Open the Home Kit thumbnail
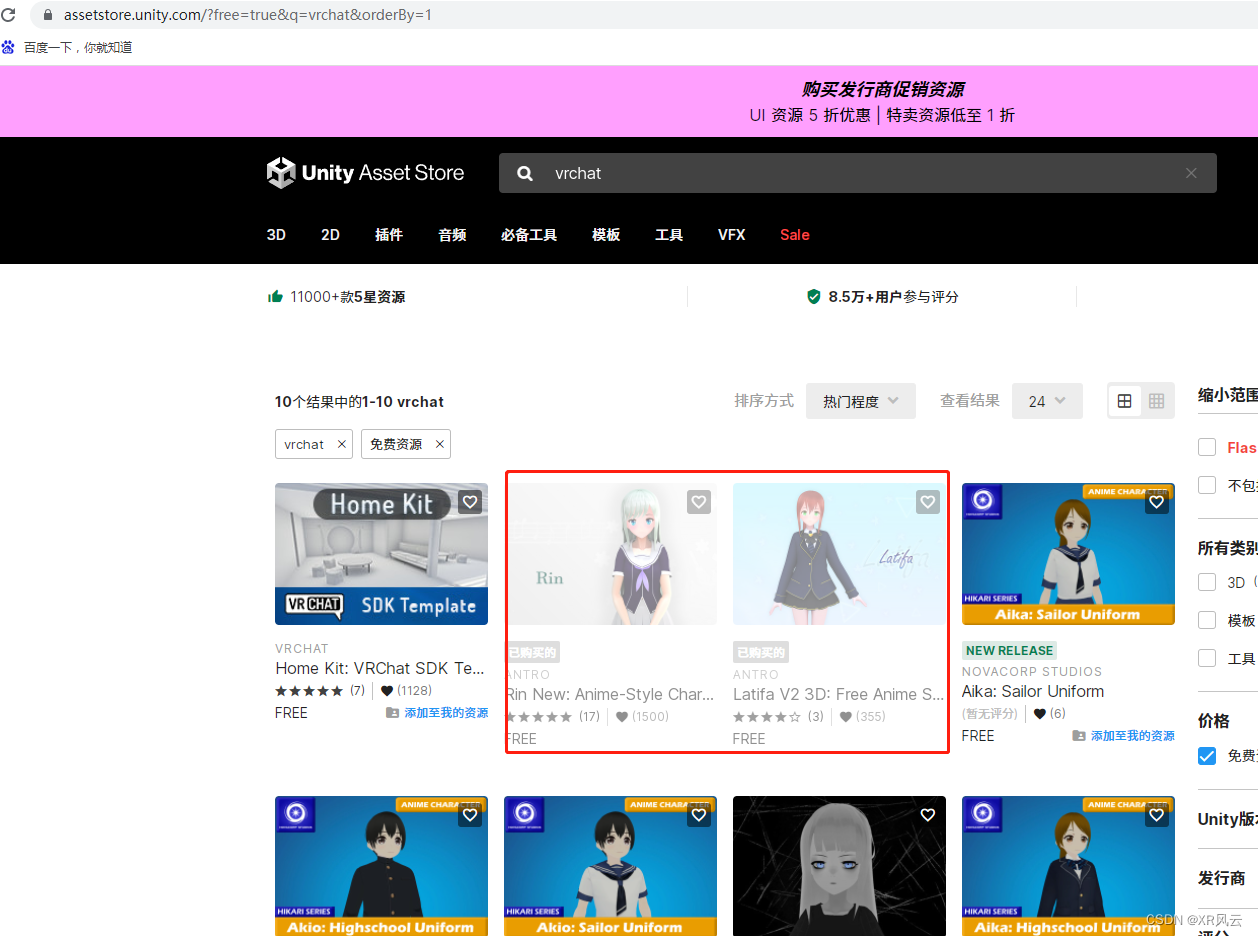The width and height of the screenshot is (1258, 936). [382, 554]
